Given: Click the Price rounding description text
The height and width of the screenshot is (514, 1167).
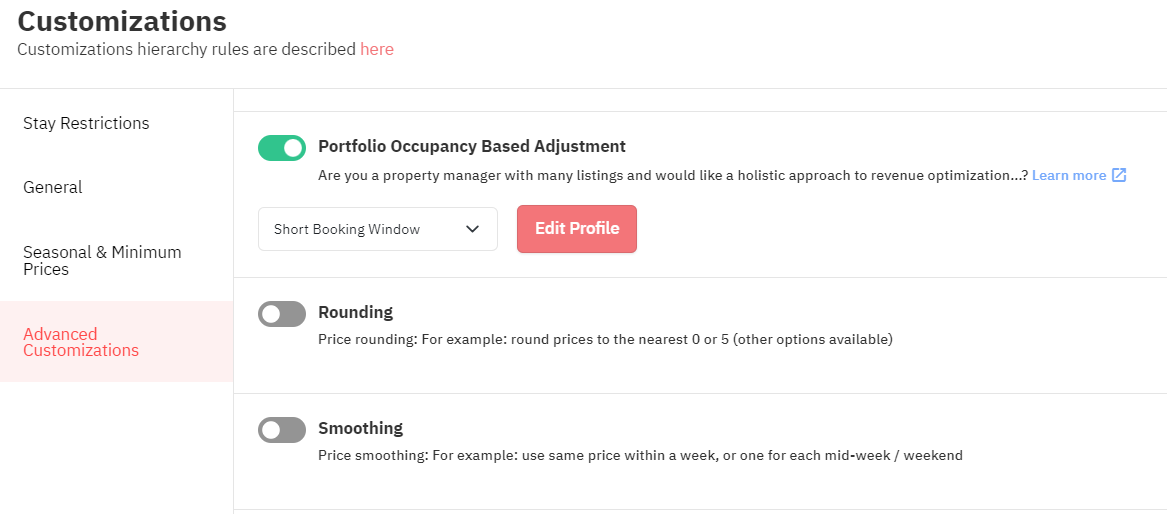Looking at the screenshot, I should (605, 340).
